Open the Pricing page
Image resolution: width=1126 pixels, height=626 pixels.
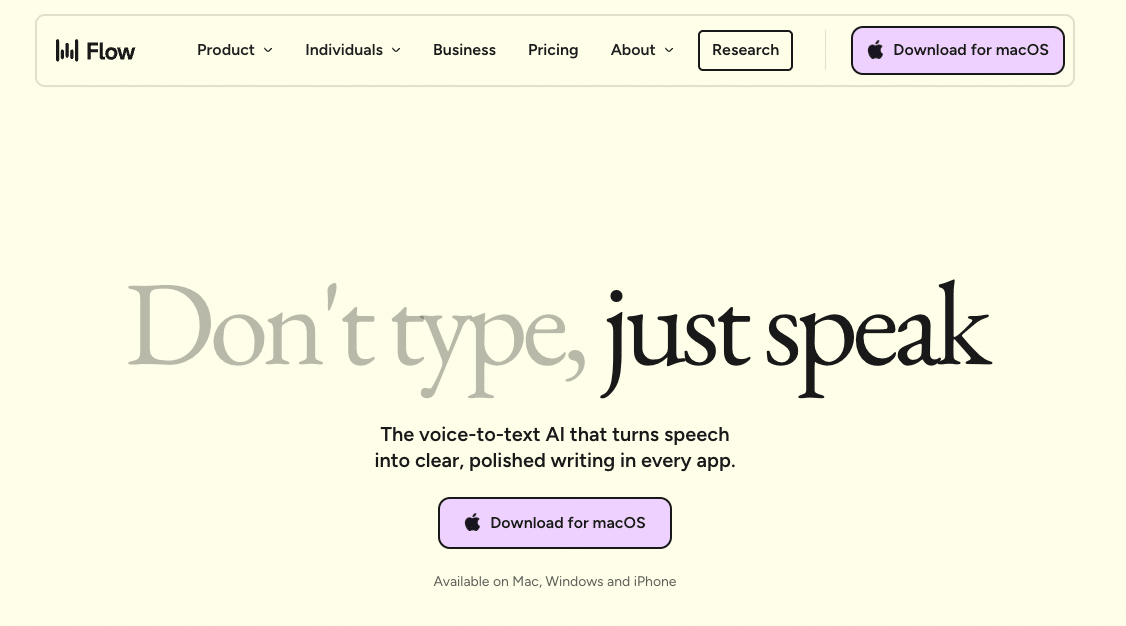click(553, 50)
